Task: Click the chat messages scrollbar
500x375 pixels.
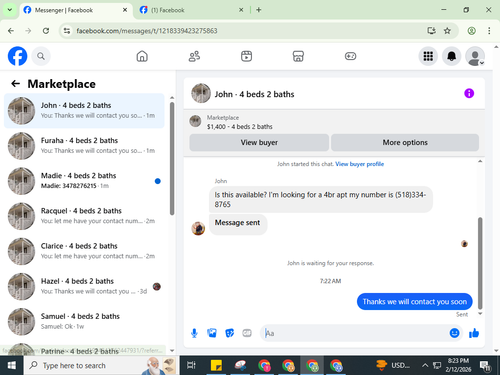Action: [x=480, y=263]
